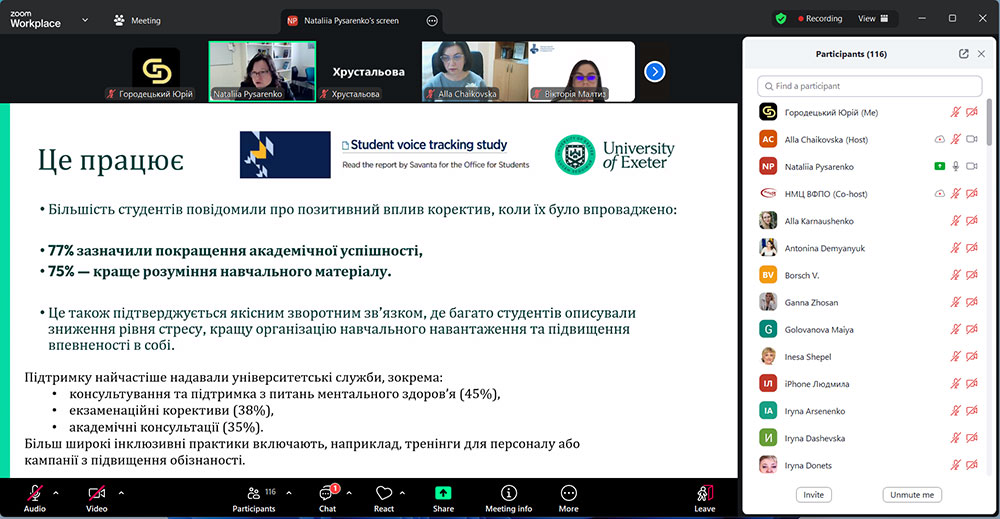Turn on camera with Video button
Viewport: 1000px width, 519px height.
pyautogui.click(x=97, y=496)
